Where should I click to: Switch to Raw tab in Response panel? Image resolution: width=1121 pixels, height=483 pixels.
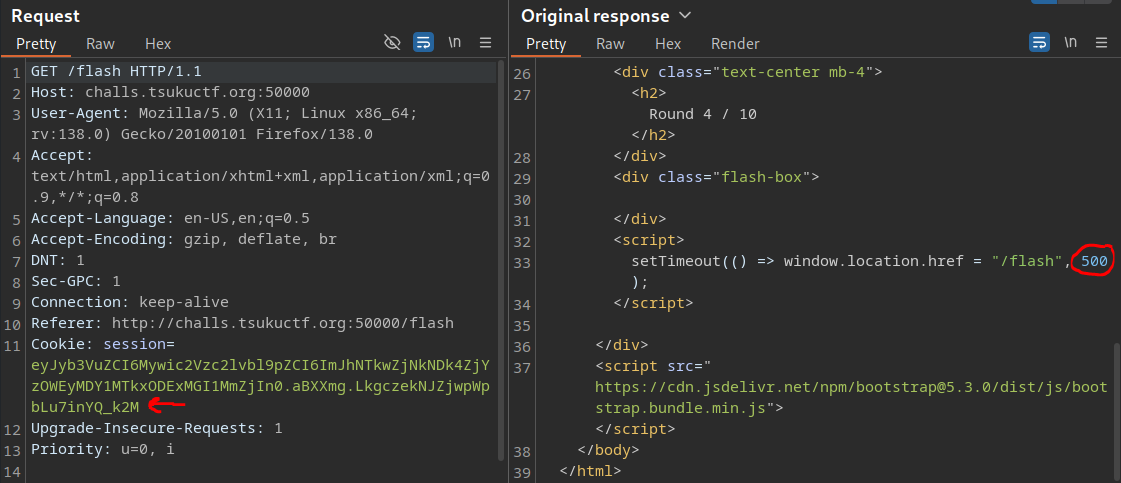coord(611,44)
